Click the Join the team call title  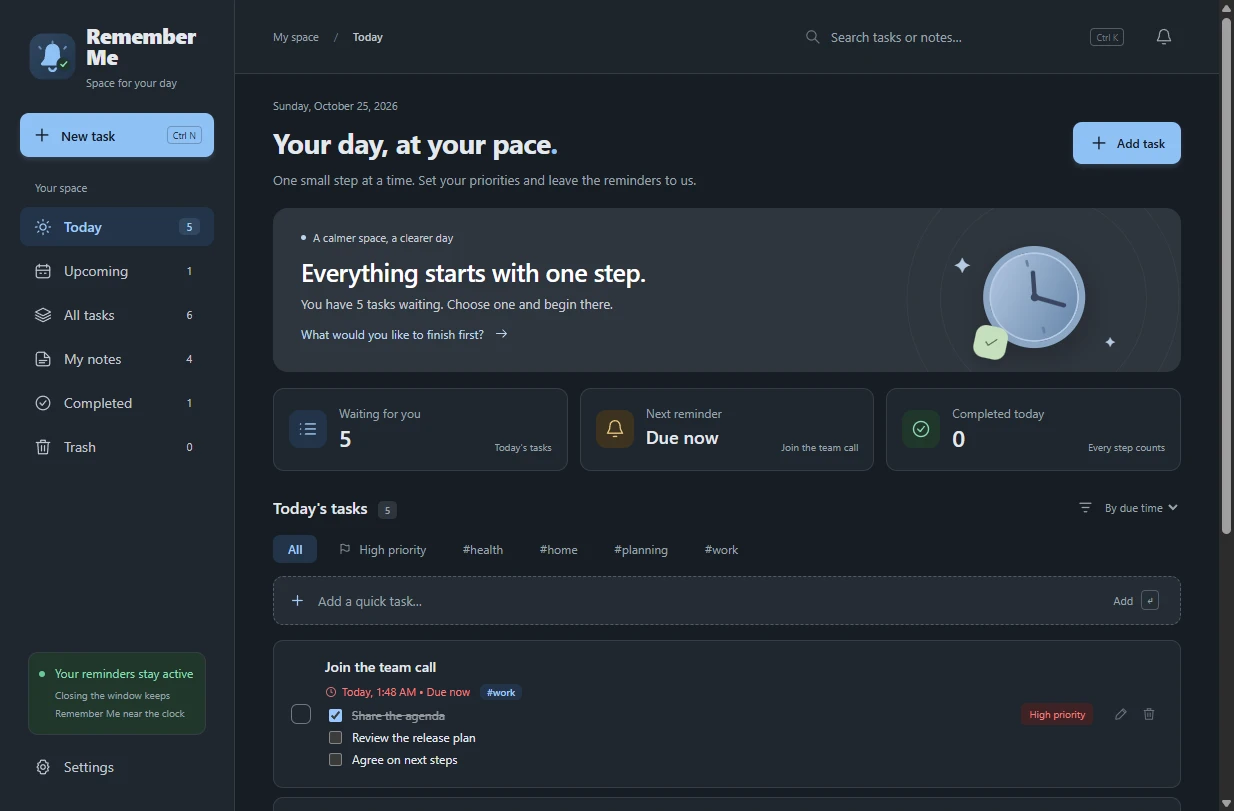380,667
